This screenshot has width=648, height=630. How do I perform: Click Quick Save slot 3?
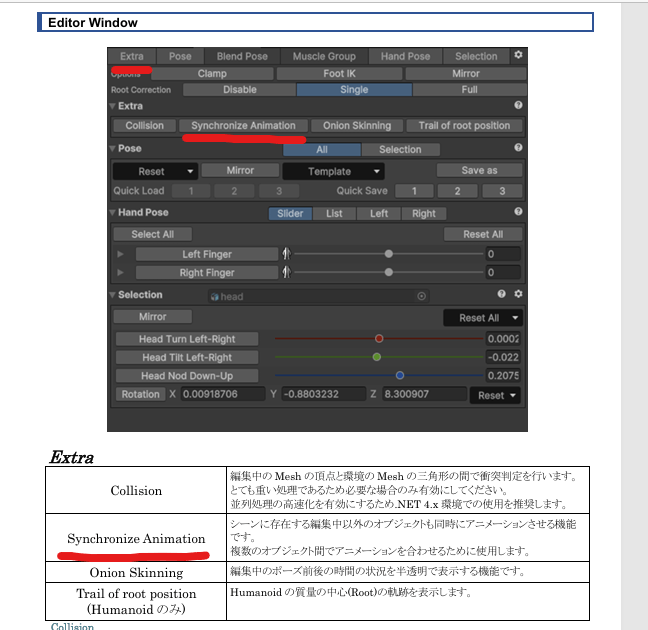(502, 191)
